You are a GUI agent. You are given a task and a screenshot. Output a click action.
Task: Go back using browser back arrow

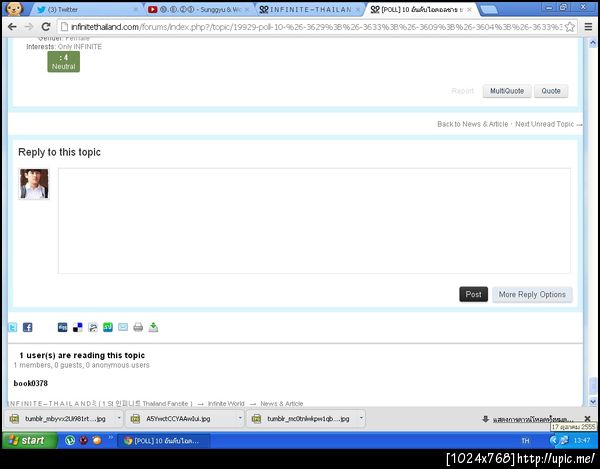click(12, 27)
